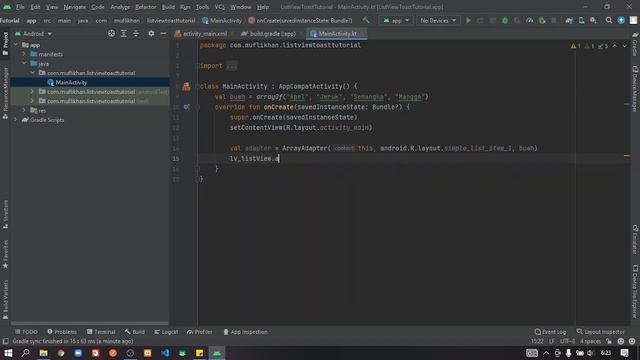Image resolution: width=640 pixels, height=360 pixels.
Task: Collapse the java folder
Action: coord(24,63)
